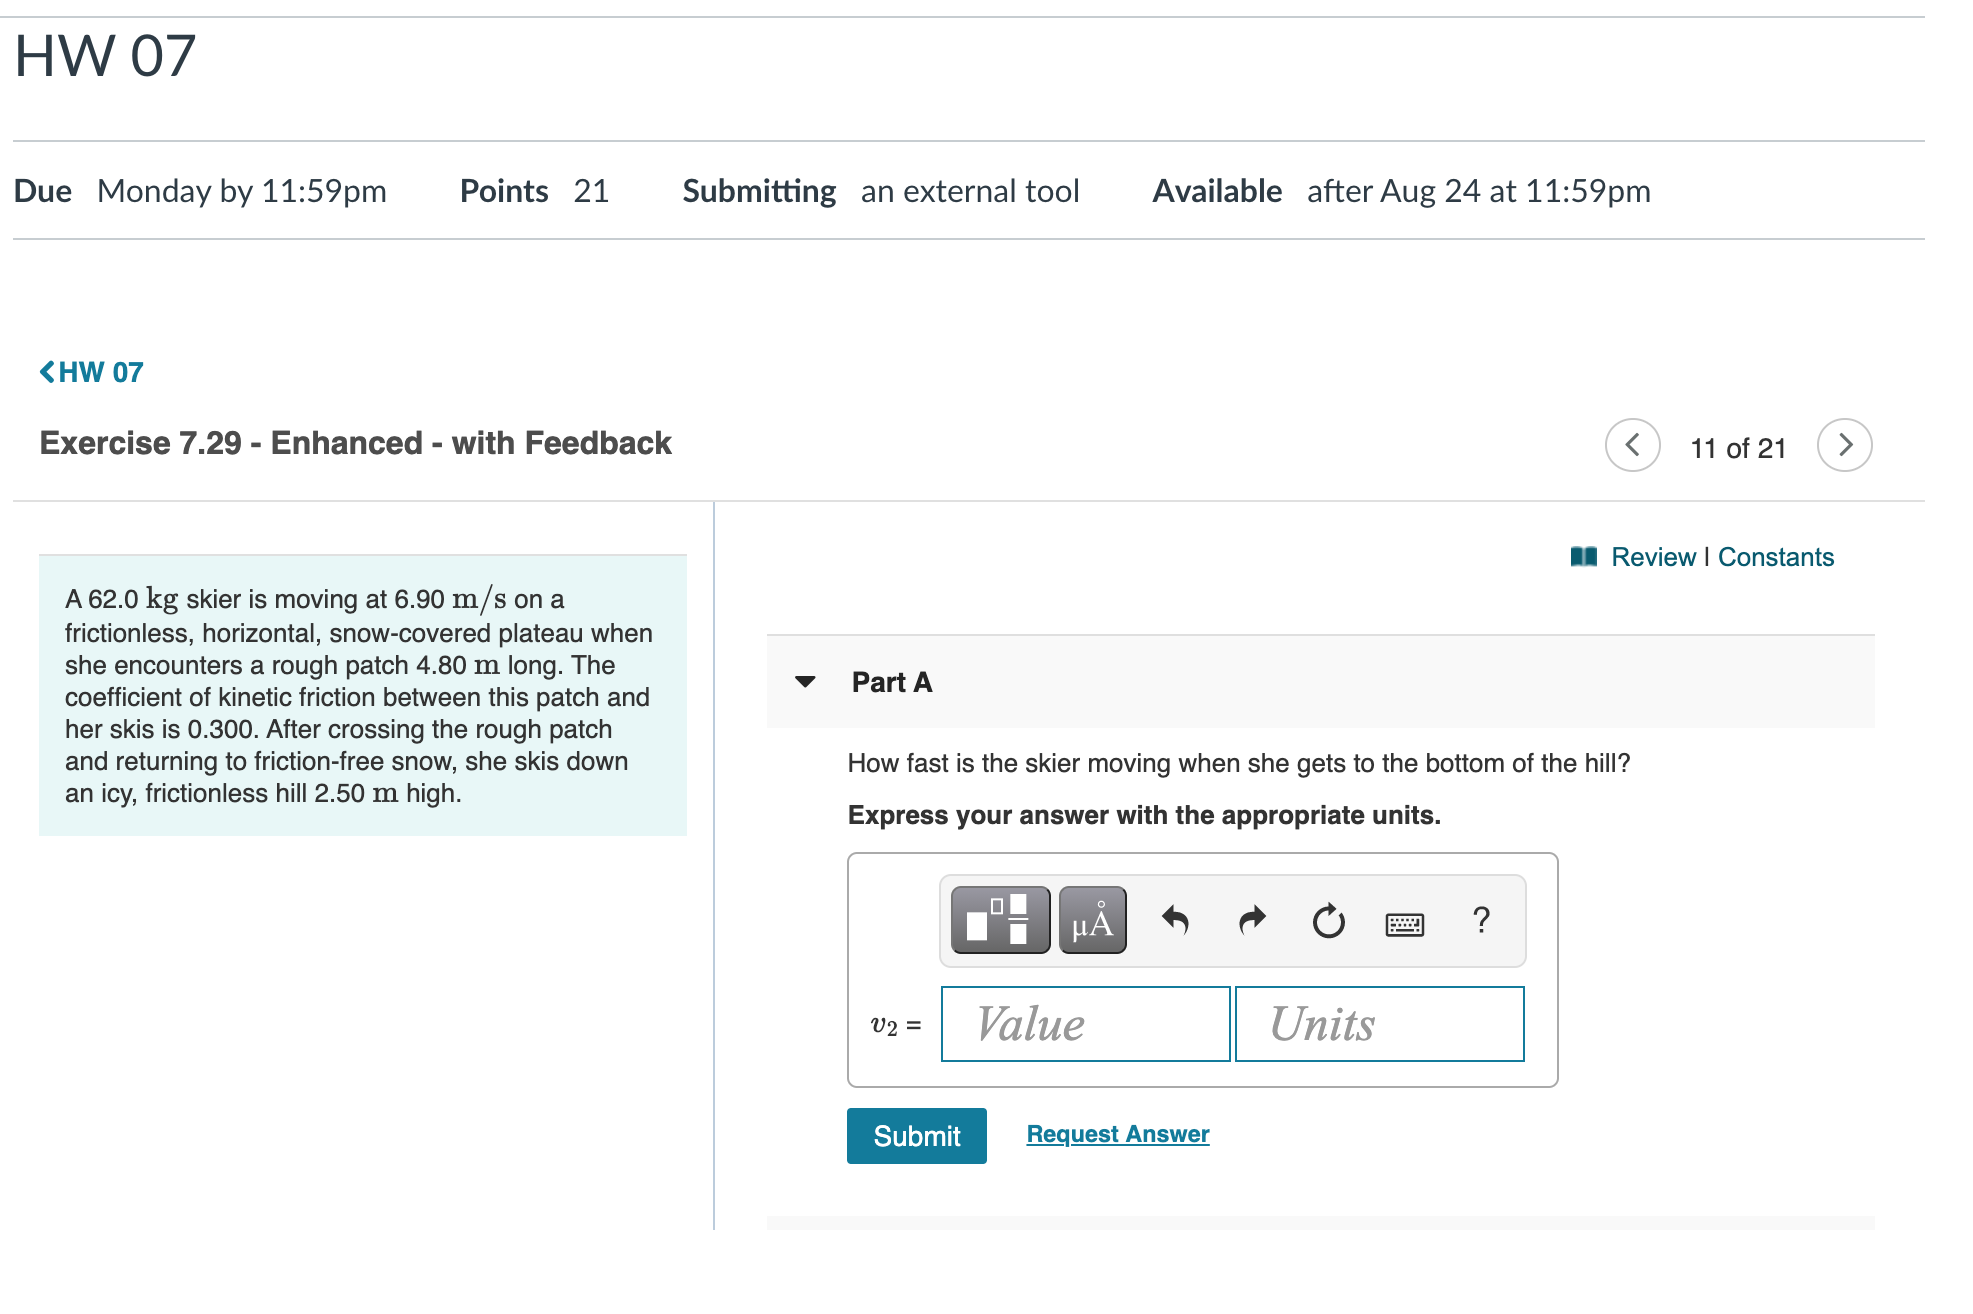Image resolution: width=1973 pixels, height=1314 pixels.
Task: Open the Constants link
Action: click(x=1775, y=557)
